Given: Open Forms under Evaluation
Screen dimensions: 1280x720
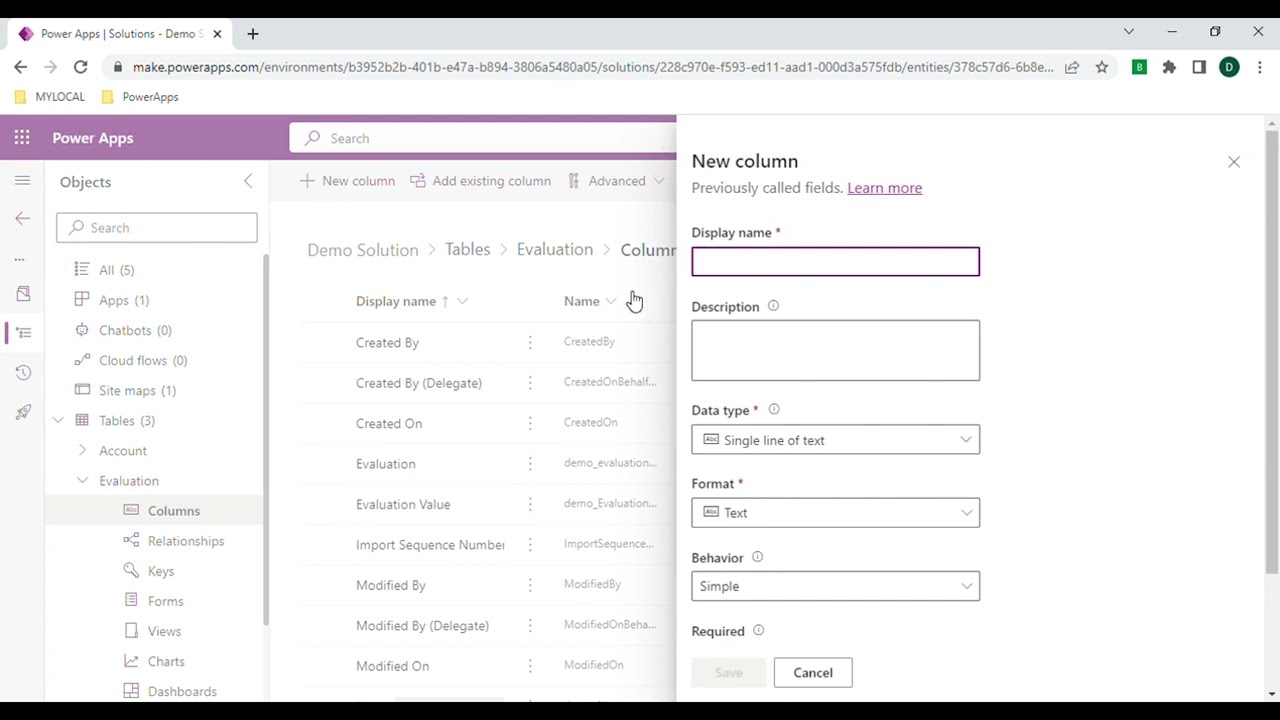Looking at the screenshot, I should point(165,601).
